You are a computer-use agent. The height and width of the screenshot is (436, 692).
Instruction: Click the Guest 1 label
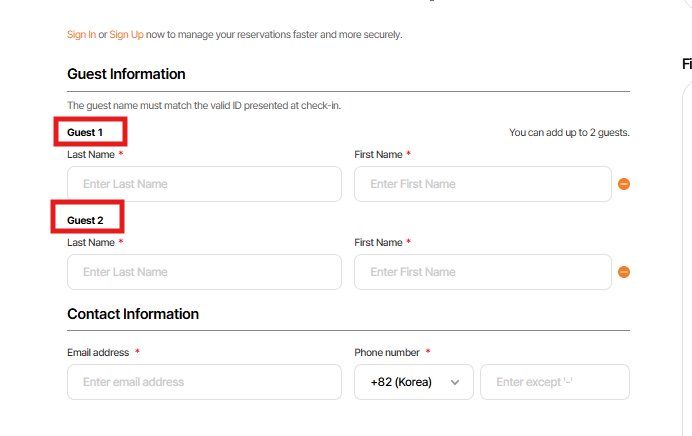[x=85, y=132]
